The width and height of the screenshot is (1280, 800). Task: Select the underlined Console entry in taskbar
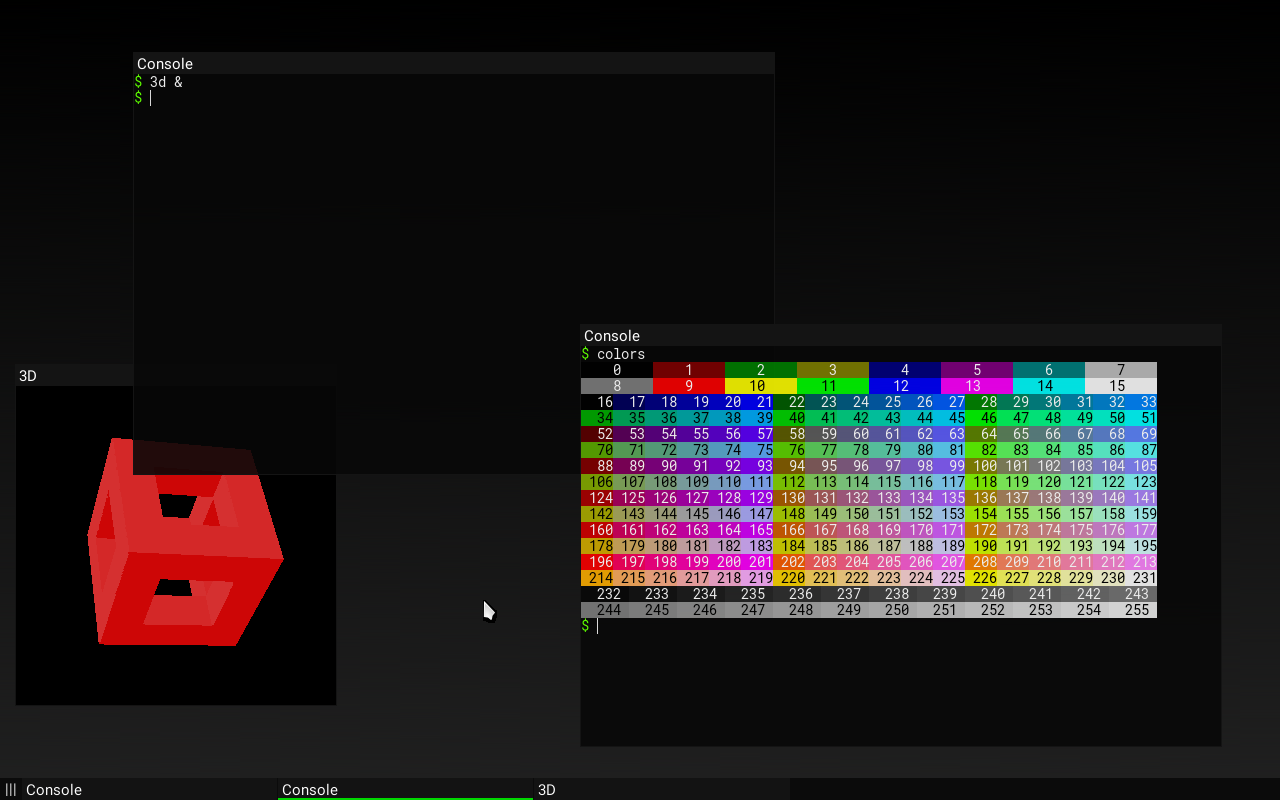(x=310, y=790)
